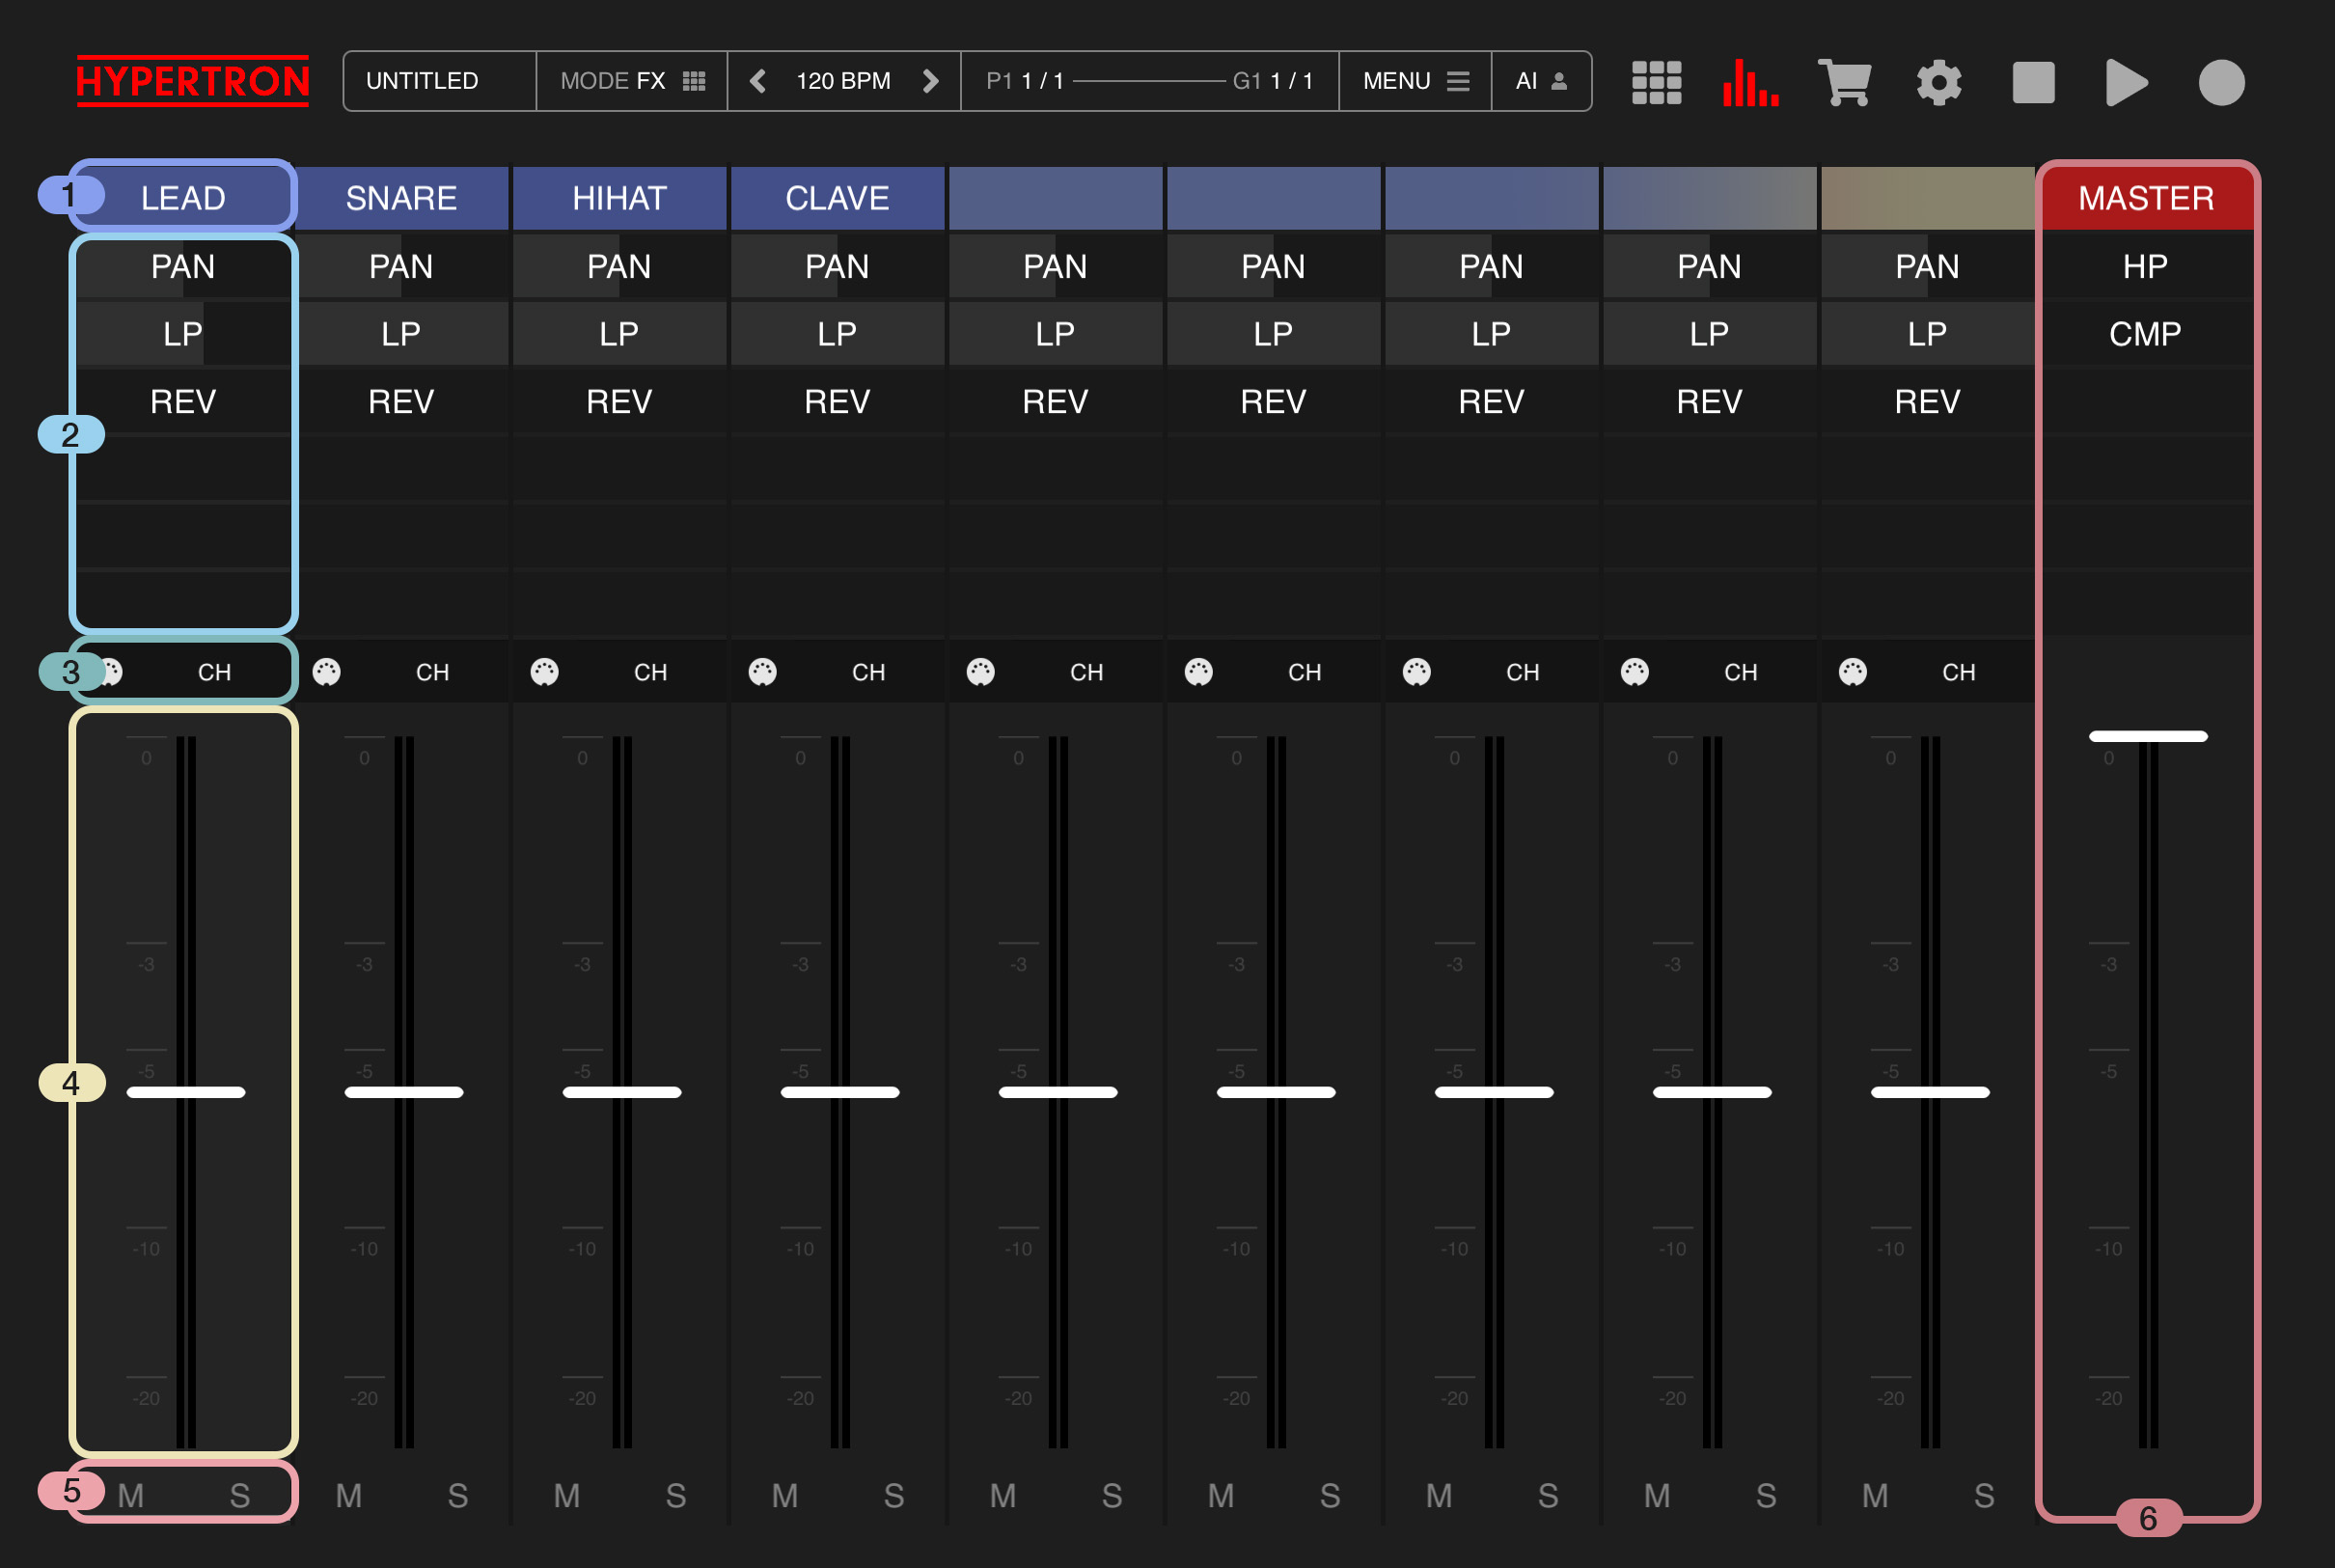
Task: Open the AI user menu
Action: [x=1541, y=81]
